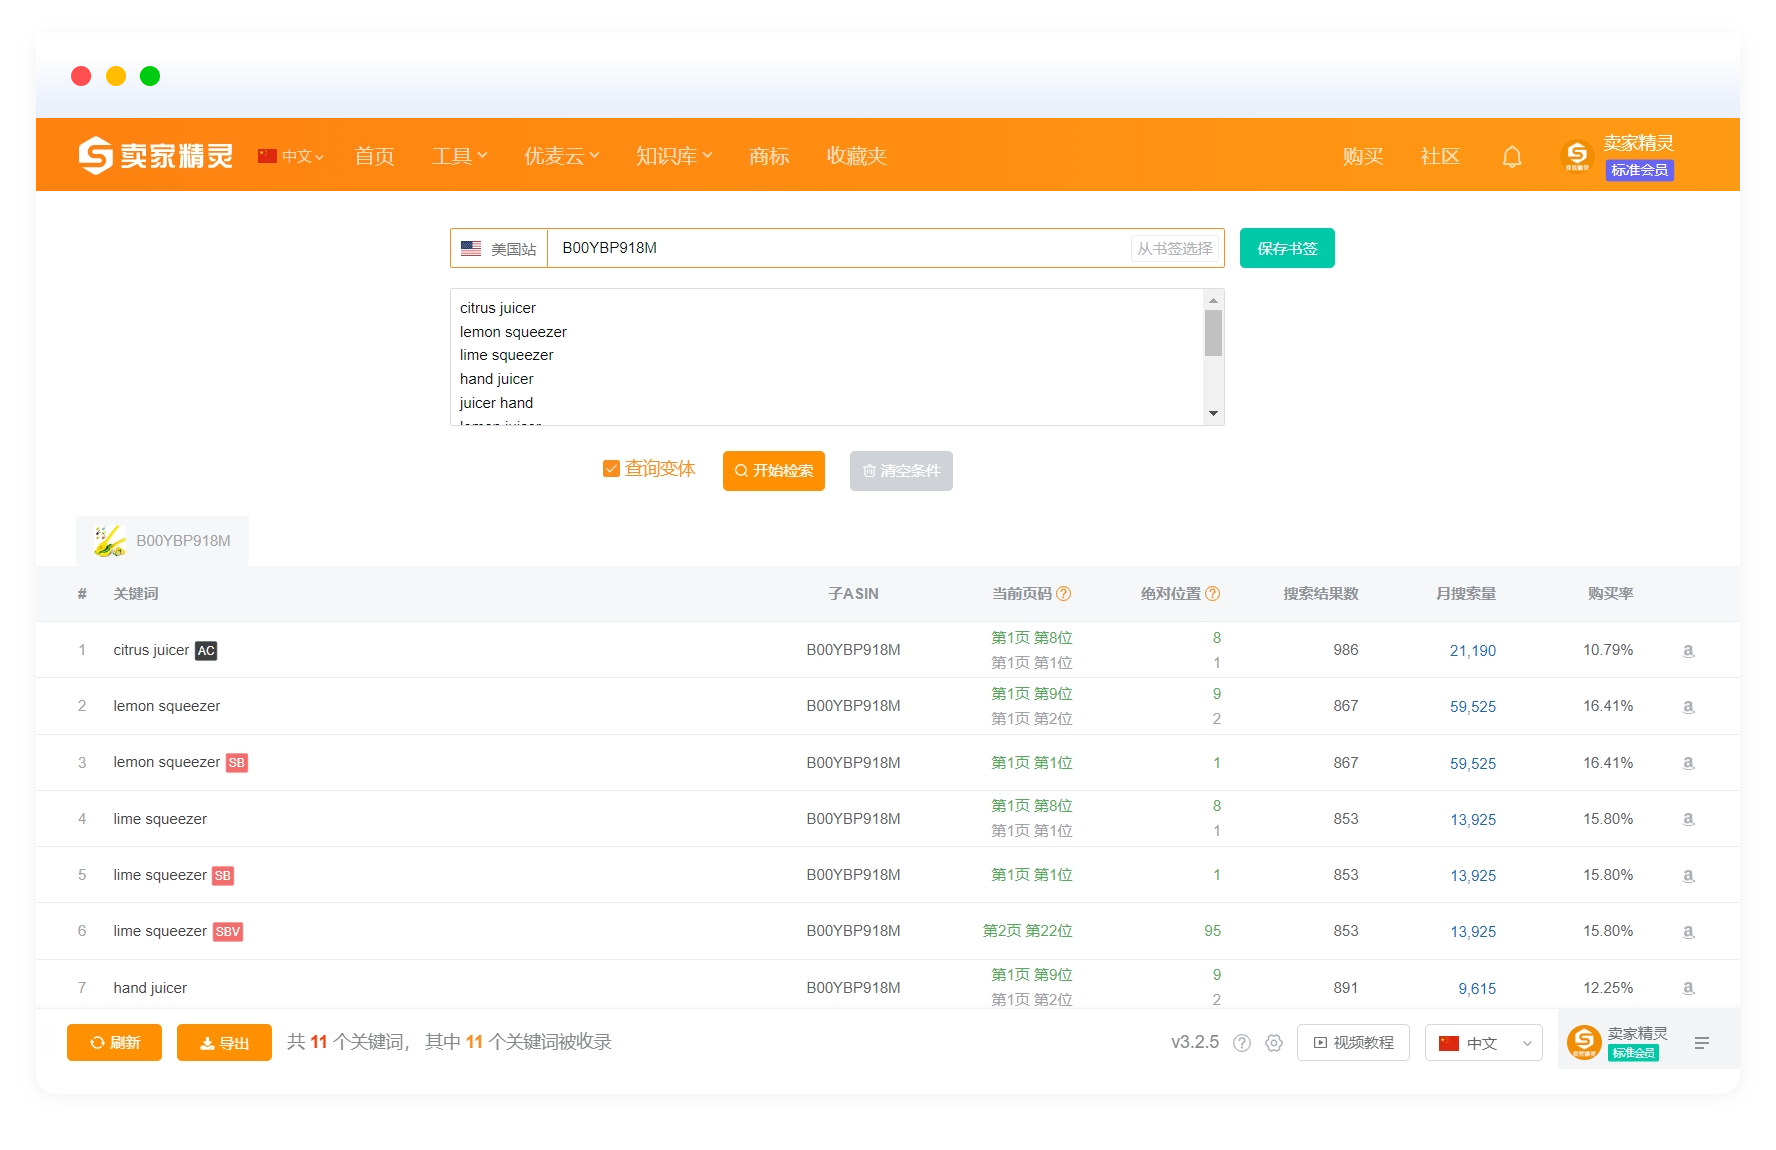Select the B00YBP918M product tab
1776x1150 pixels.
pos(163,541)
